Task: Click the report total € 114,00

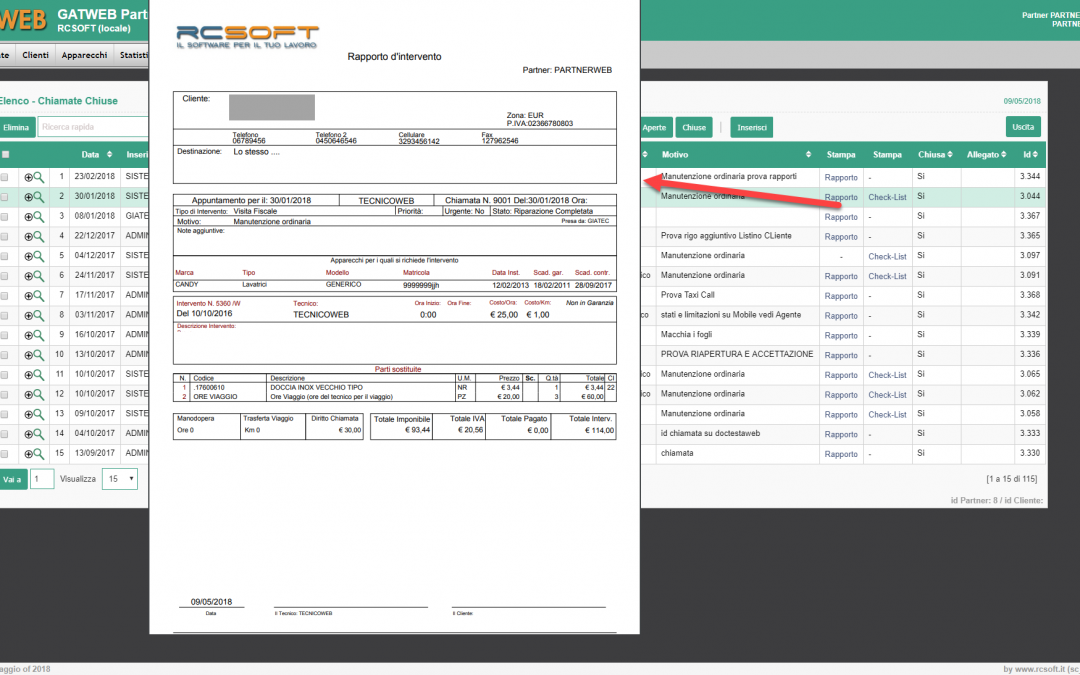Action: 599,430
